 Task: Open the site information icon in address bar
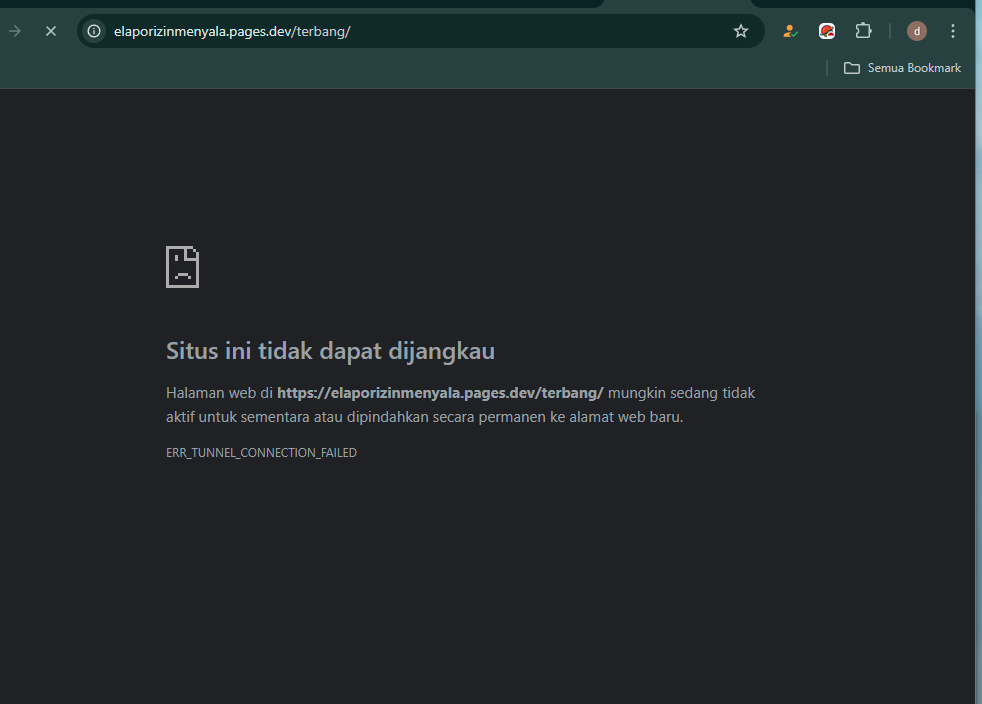[x=94, y=31]
